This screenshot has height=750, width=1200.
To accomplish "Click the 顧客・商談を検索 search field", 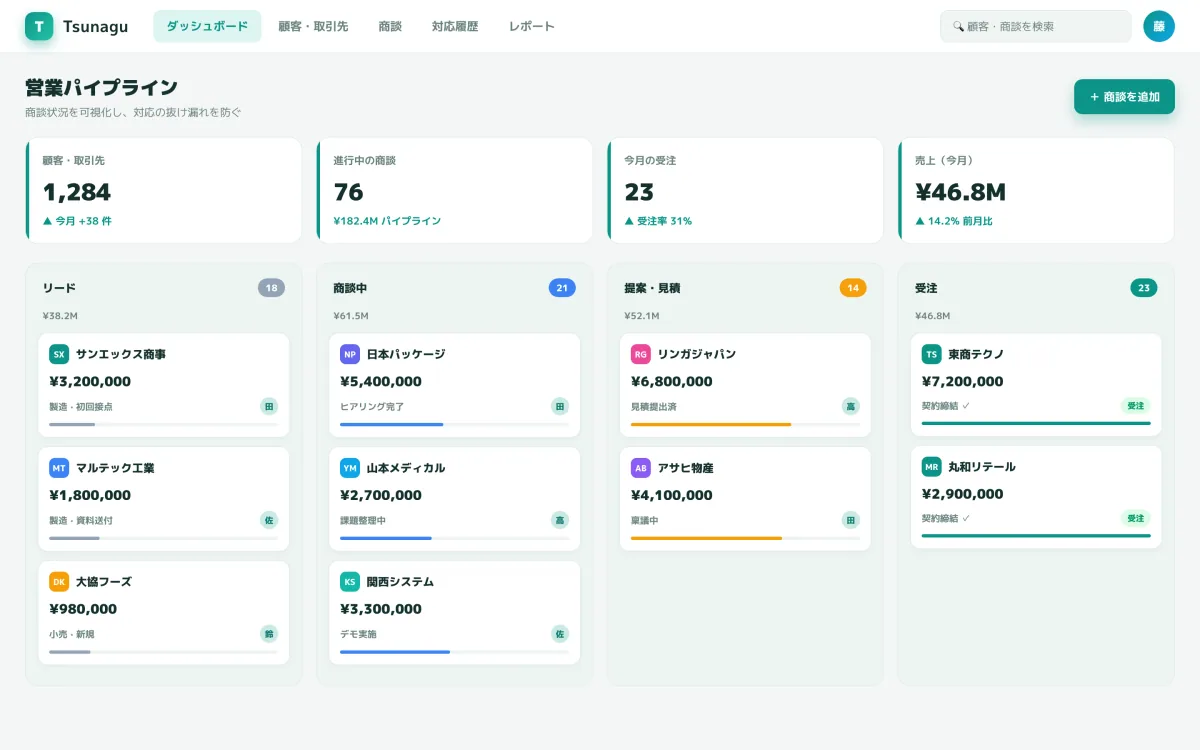I will (x=1036, y=26).
